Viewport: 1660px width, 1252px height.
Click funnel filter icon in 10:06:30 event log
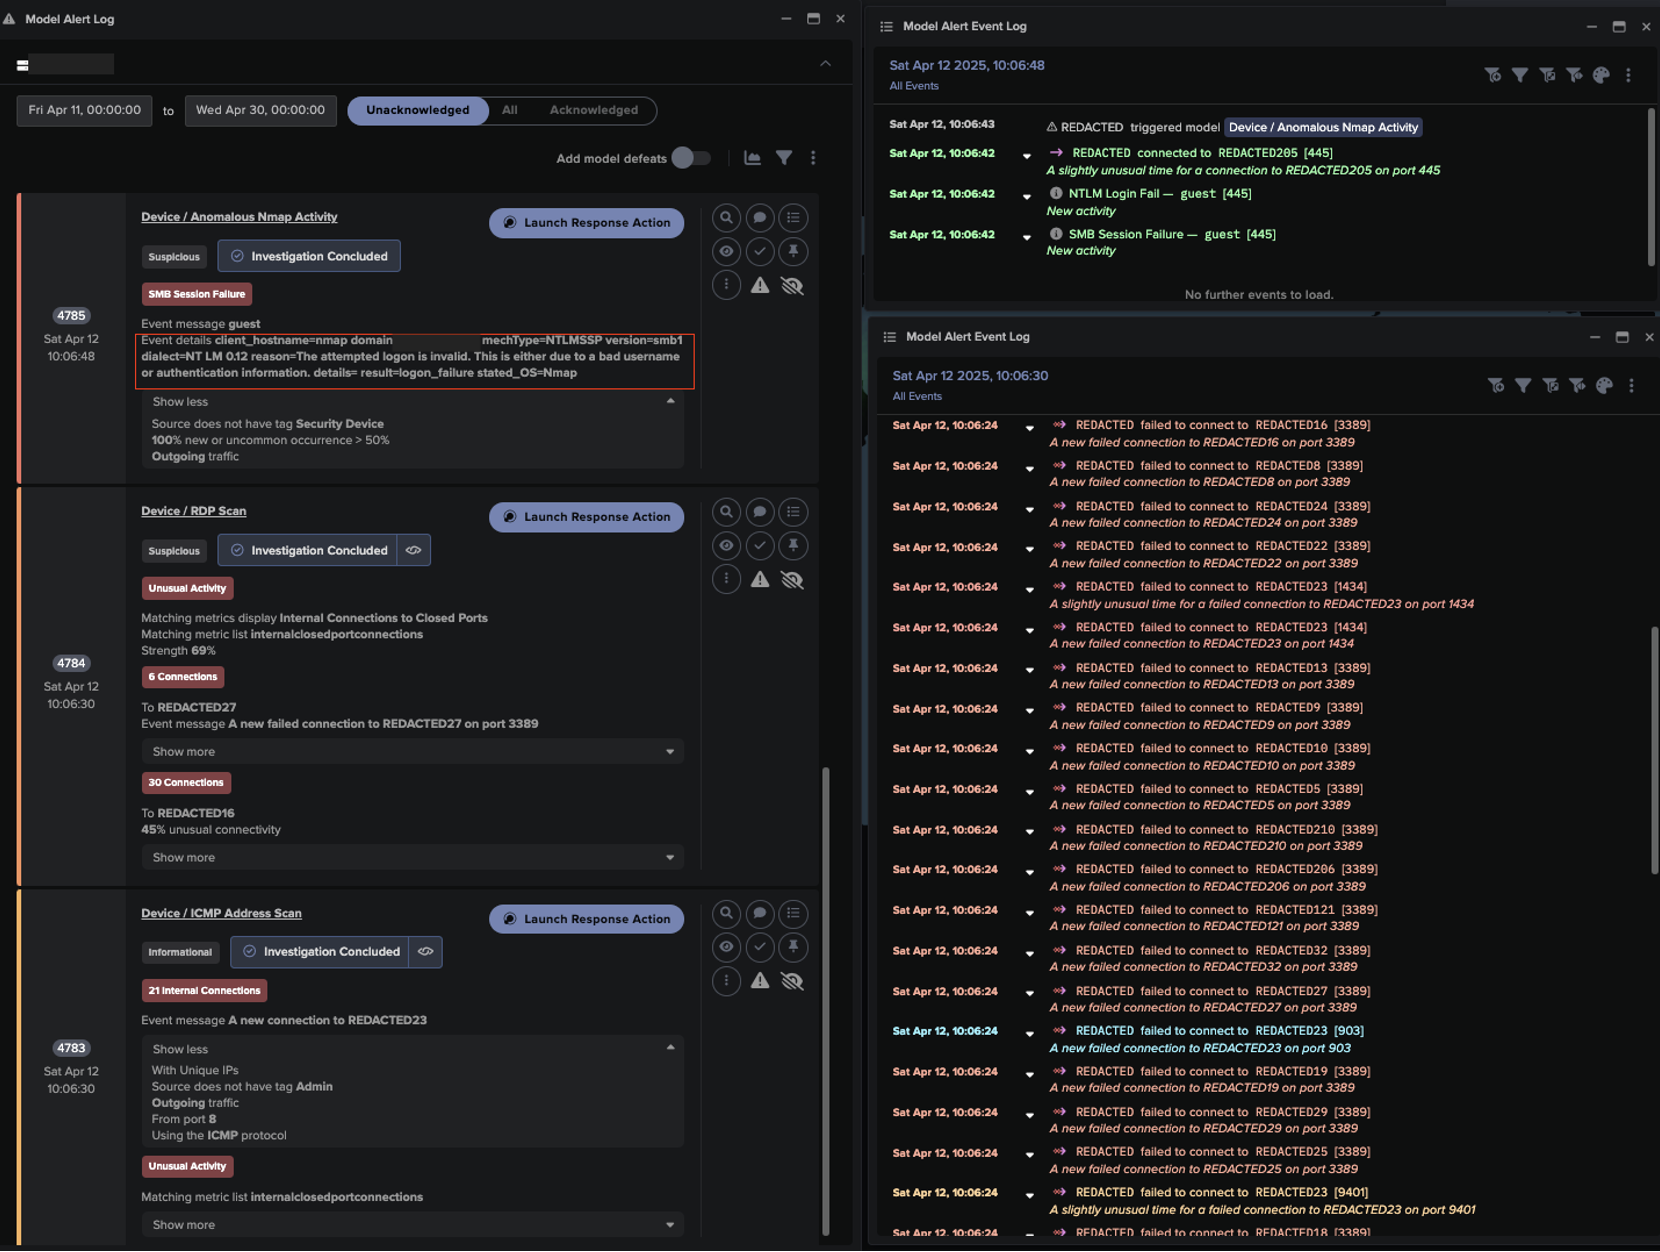1523,385
